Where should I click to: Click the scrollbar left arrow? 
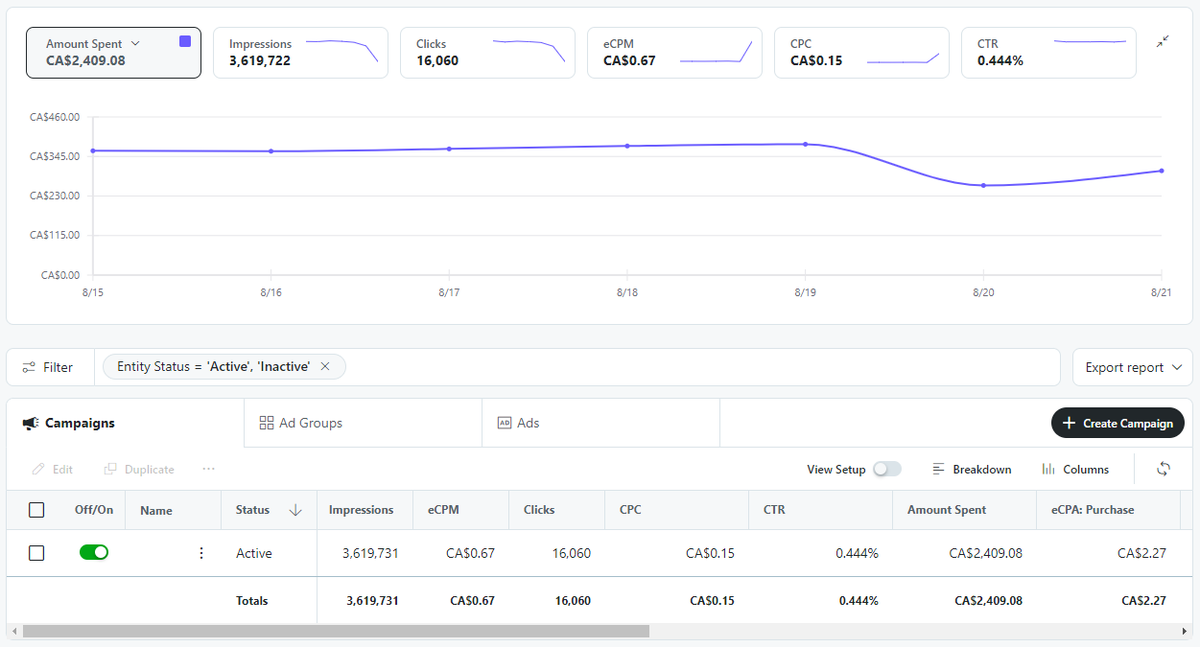click(x=13, y=632)
